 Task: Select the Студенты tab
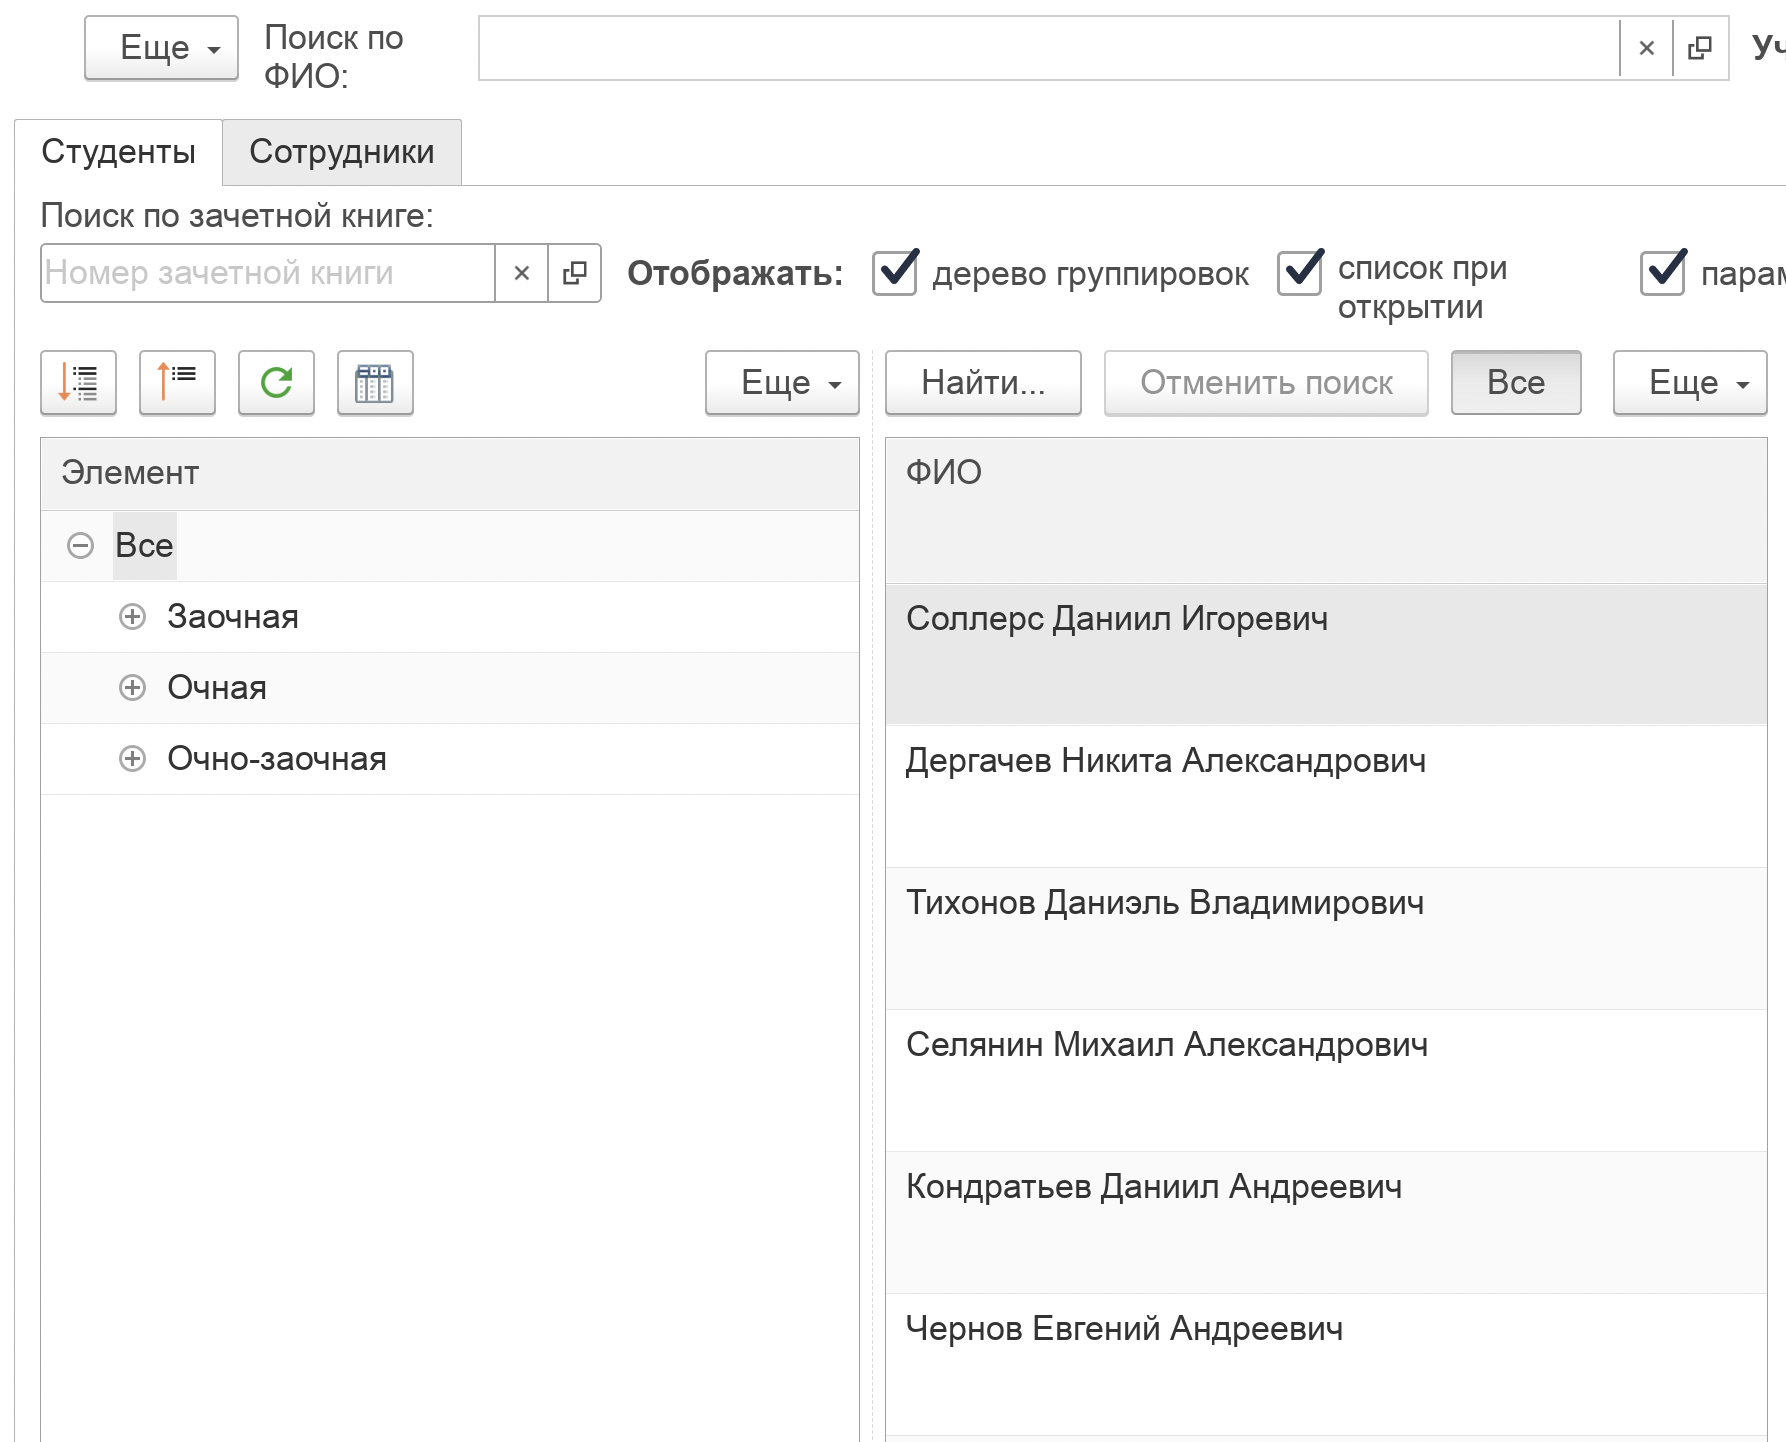click(x=118, y=152)
